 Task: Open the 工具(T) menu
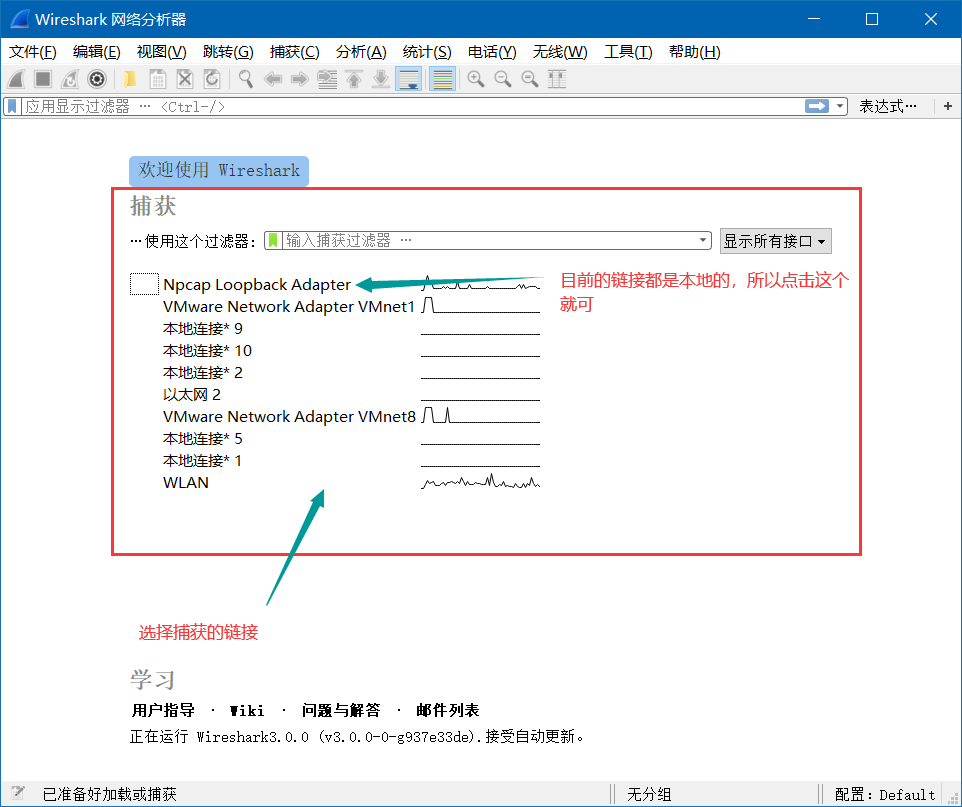(x=628, y=52)
